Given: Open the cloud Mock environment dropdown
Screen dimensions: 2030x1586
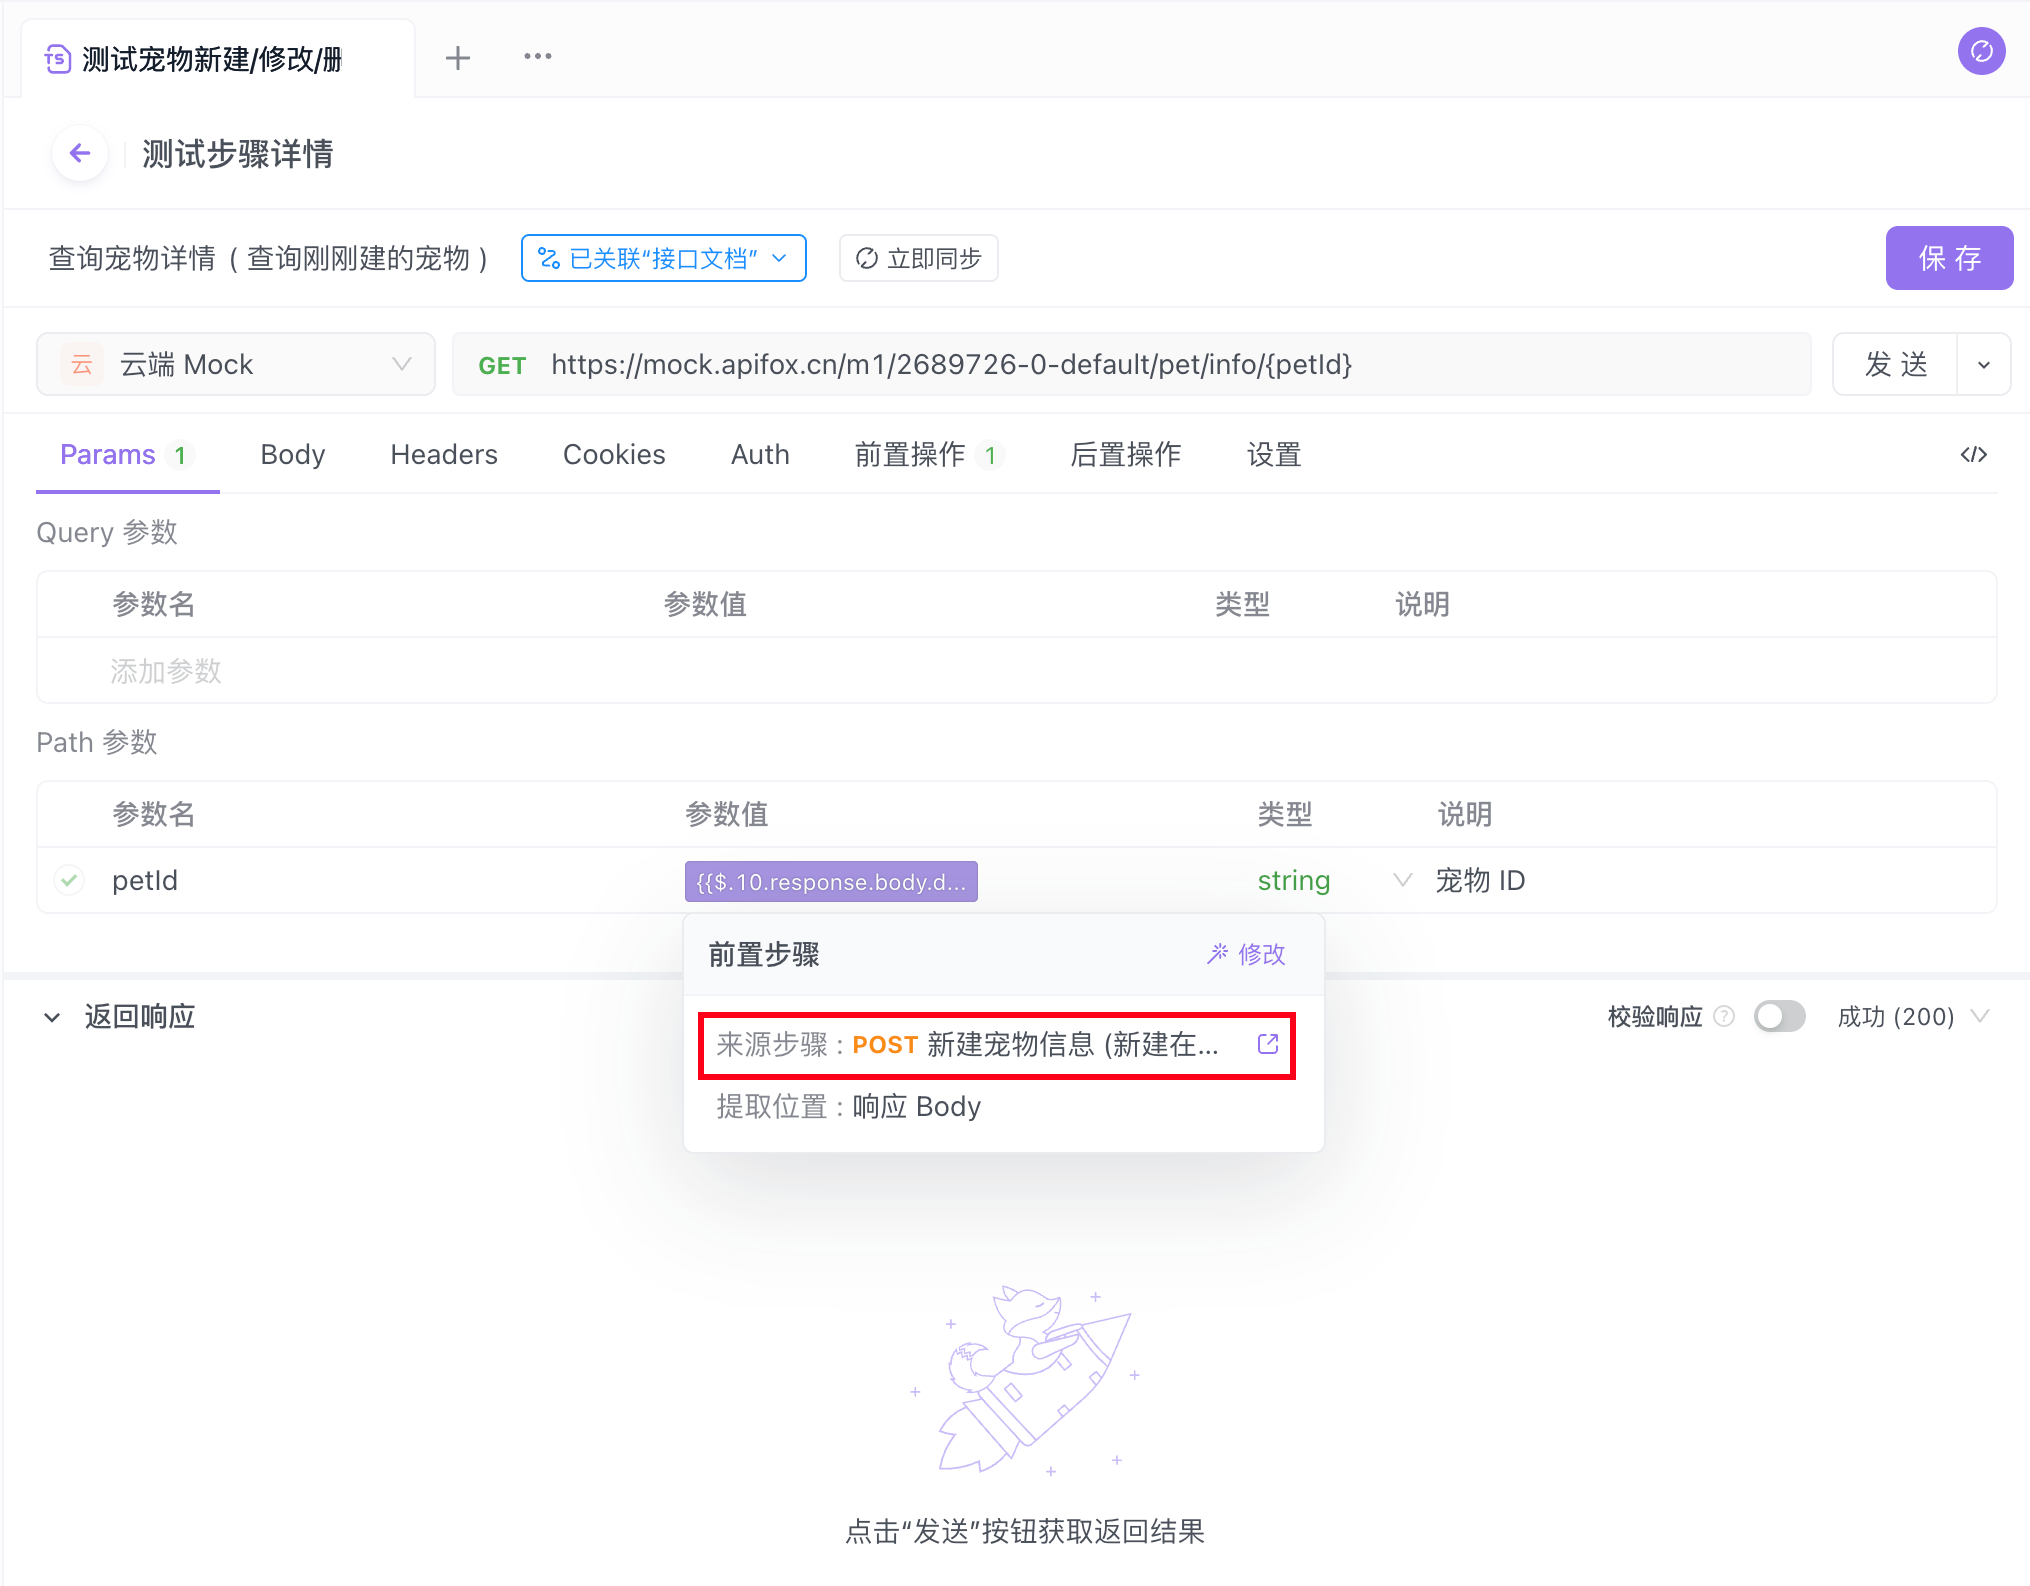Looking at the screenshot, I should click(401, 365).
